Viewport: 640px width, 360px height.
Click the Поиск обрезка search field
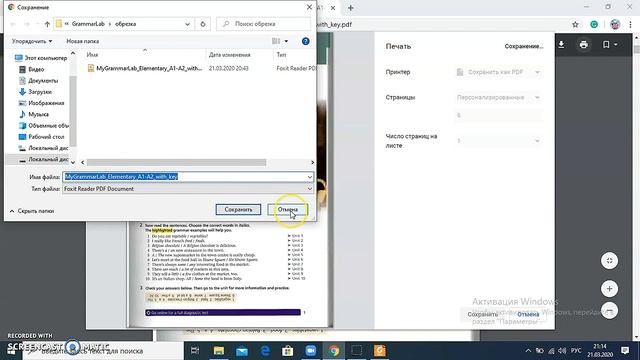pyautogui.click(x=263, y=24)
